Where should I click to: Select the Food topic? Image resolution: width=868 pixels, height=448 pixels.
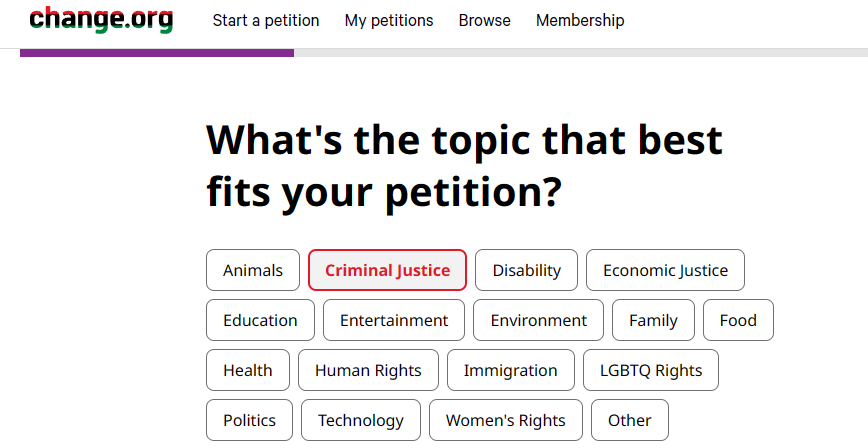point(738,320)
